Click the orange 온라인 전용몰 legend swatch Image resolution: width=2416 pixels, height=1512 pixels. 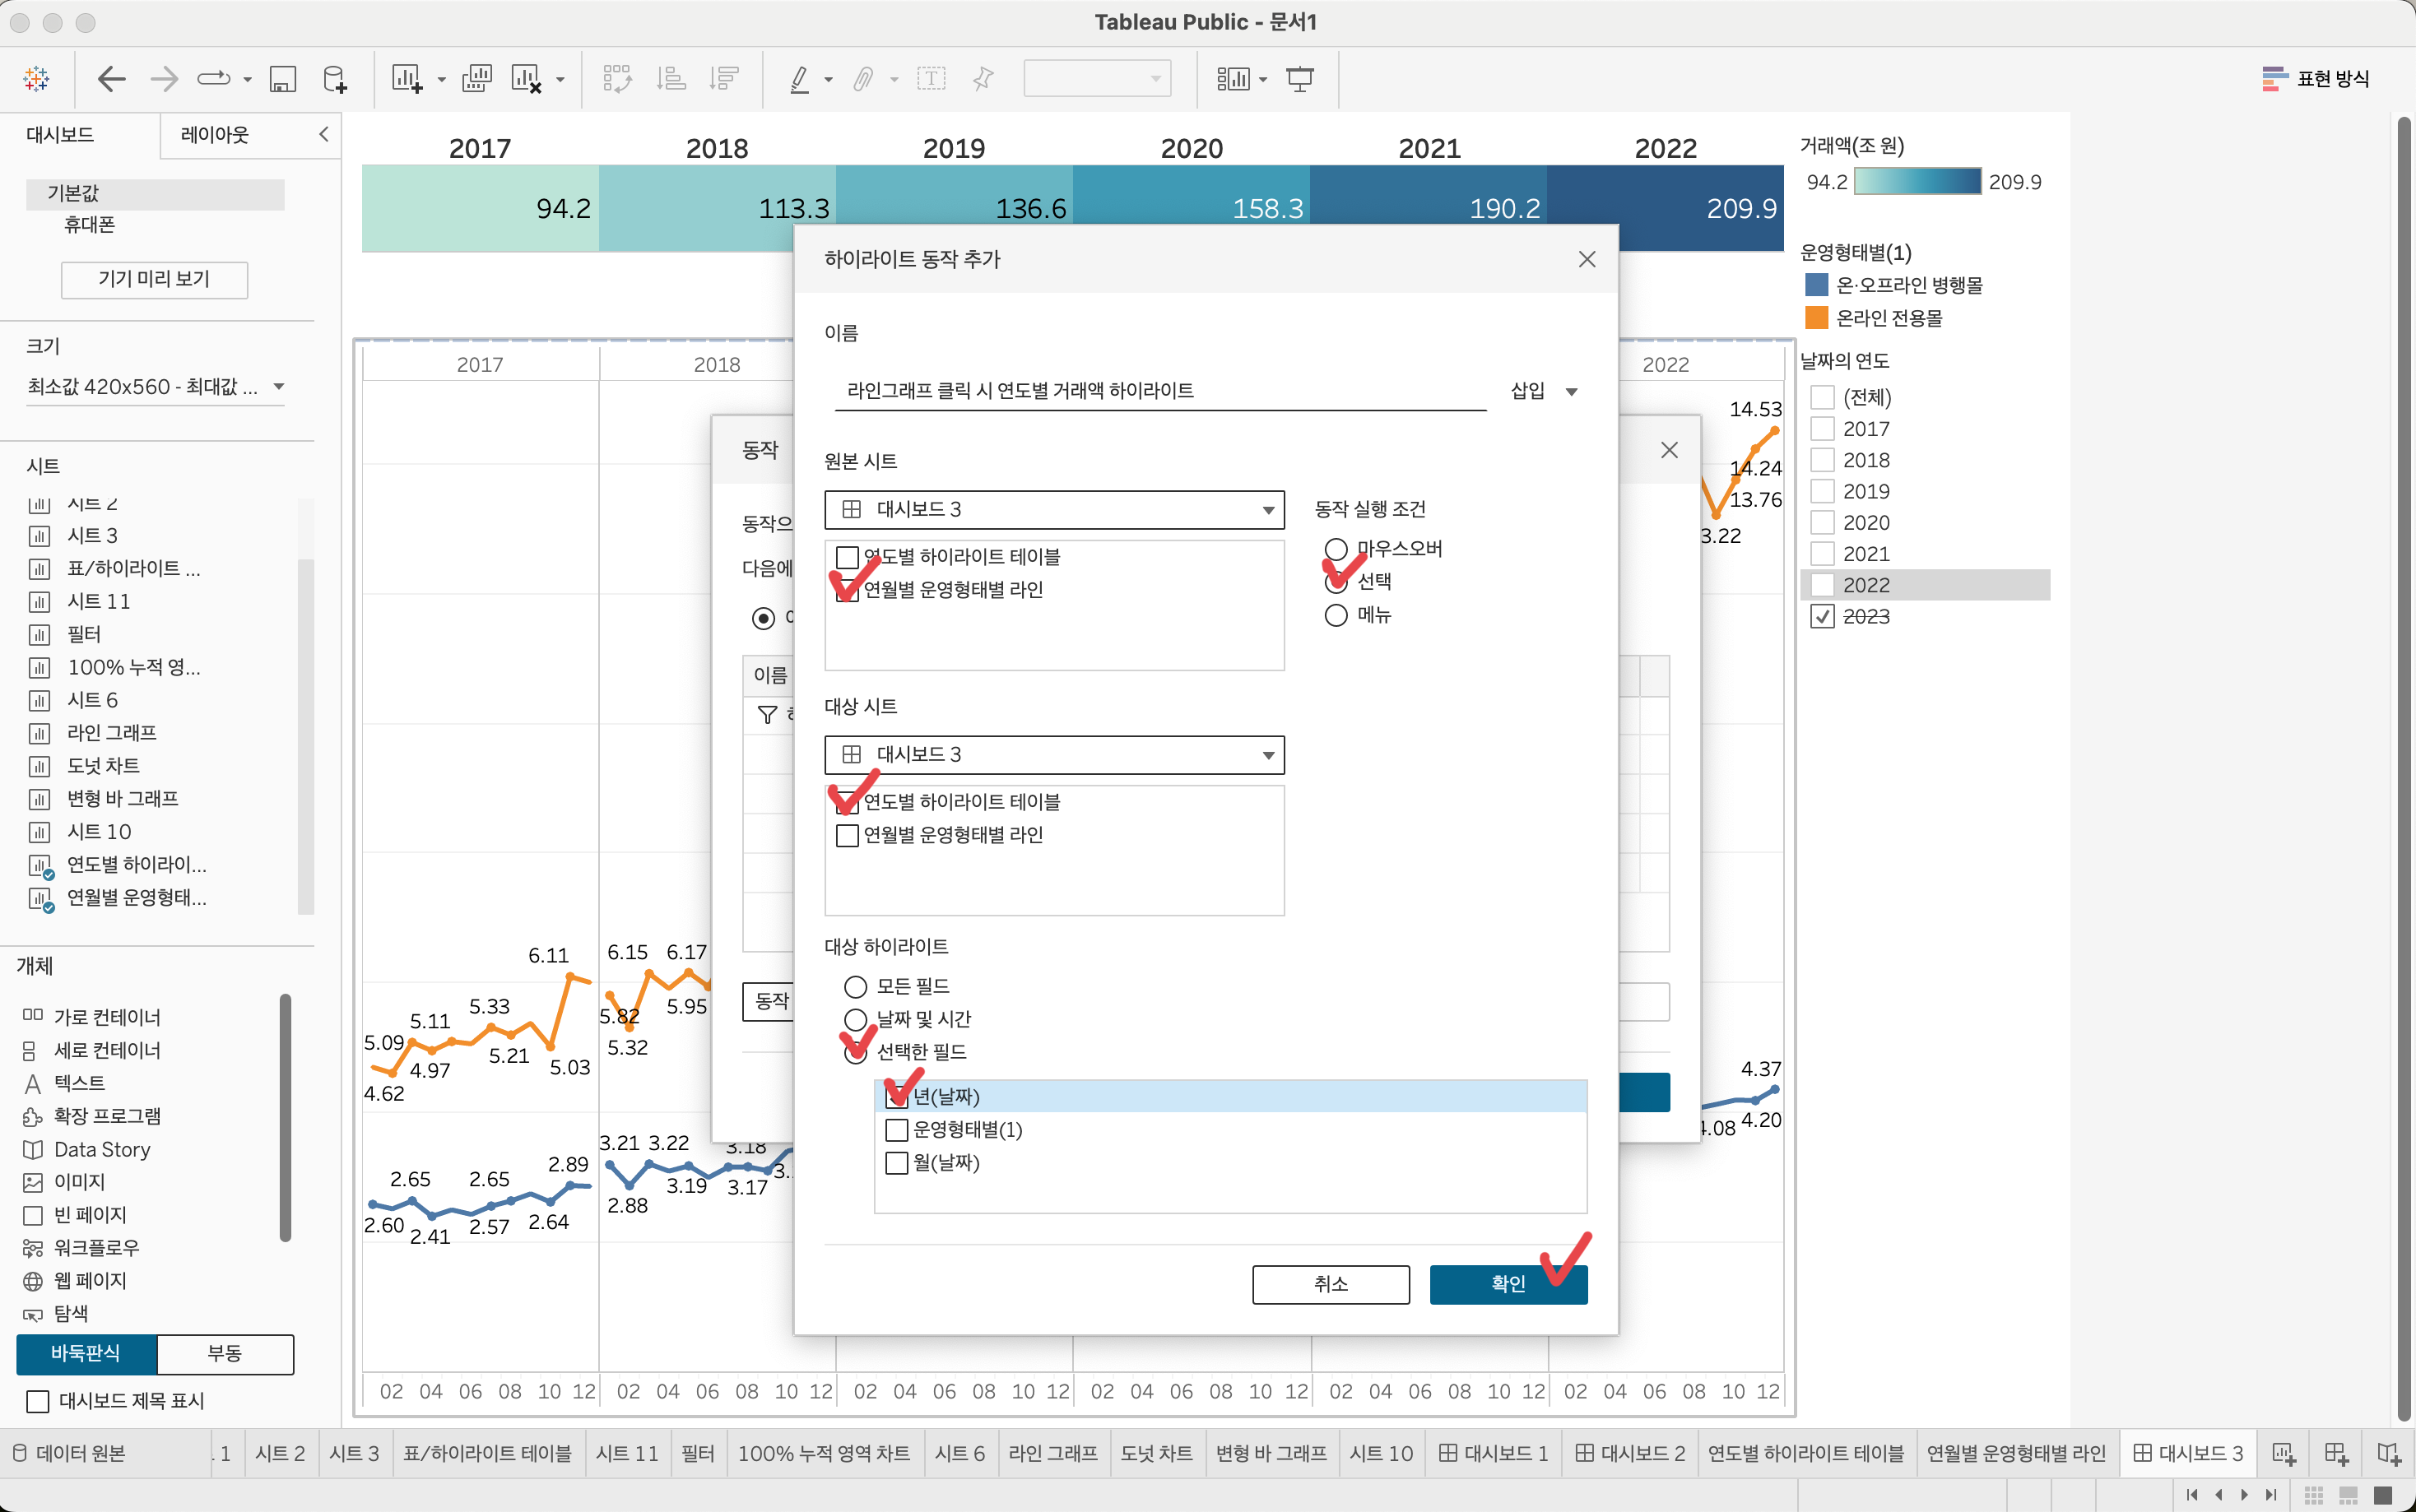tap(1816, 318)
